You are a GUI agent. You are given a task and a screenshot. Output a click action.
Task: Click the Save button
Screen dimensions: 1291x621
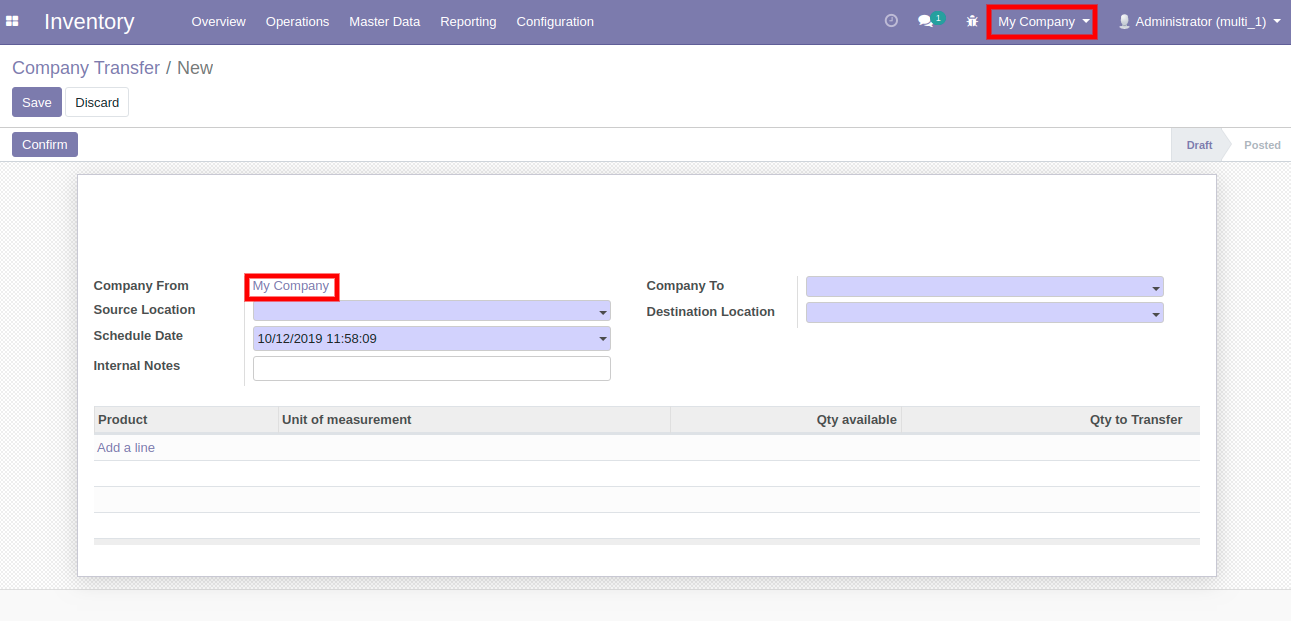click(37, 102)
